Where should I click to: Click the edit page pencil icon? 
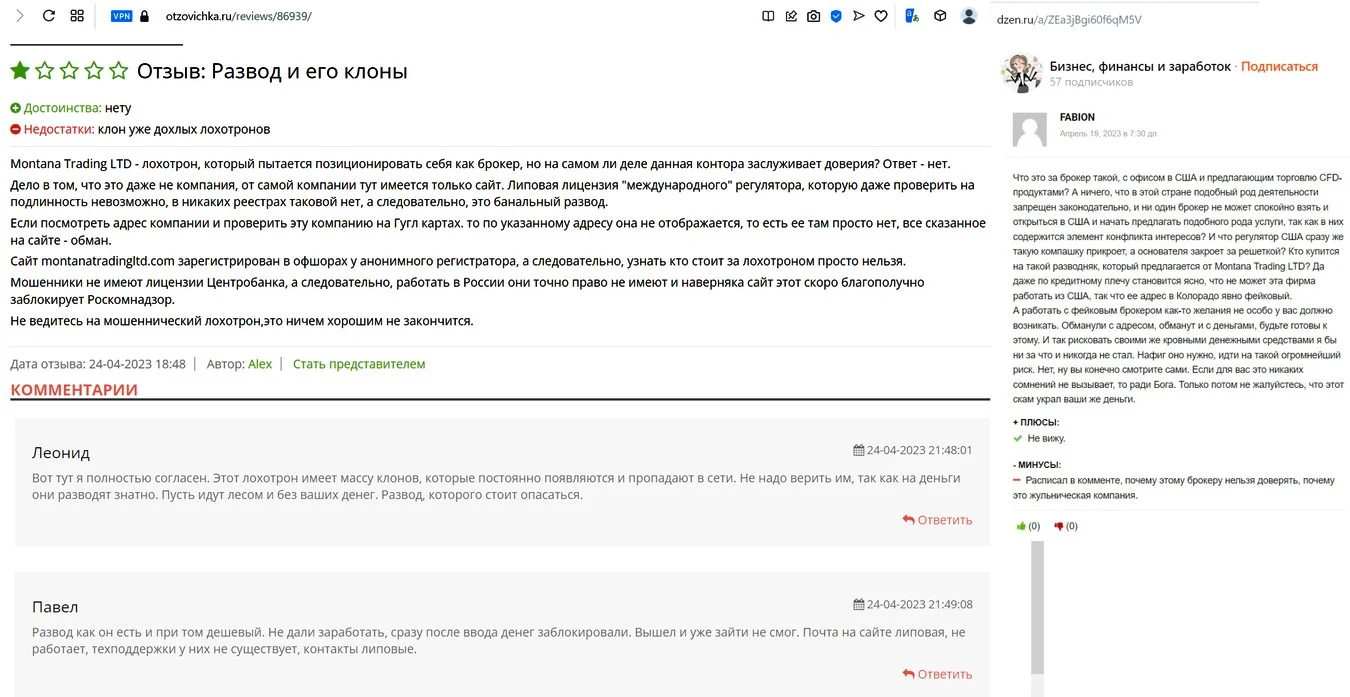tap(791, 16)
